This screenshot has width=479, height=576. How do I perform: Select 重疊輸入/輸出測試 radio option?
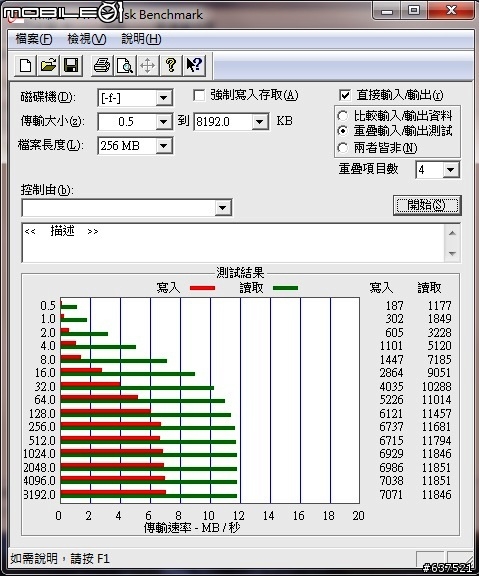click(342, 131)
